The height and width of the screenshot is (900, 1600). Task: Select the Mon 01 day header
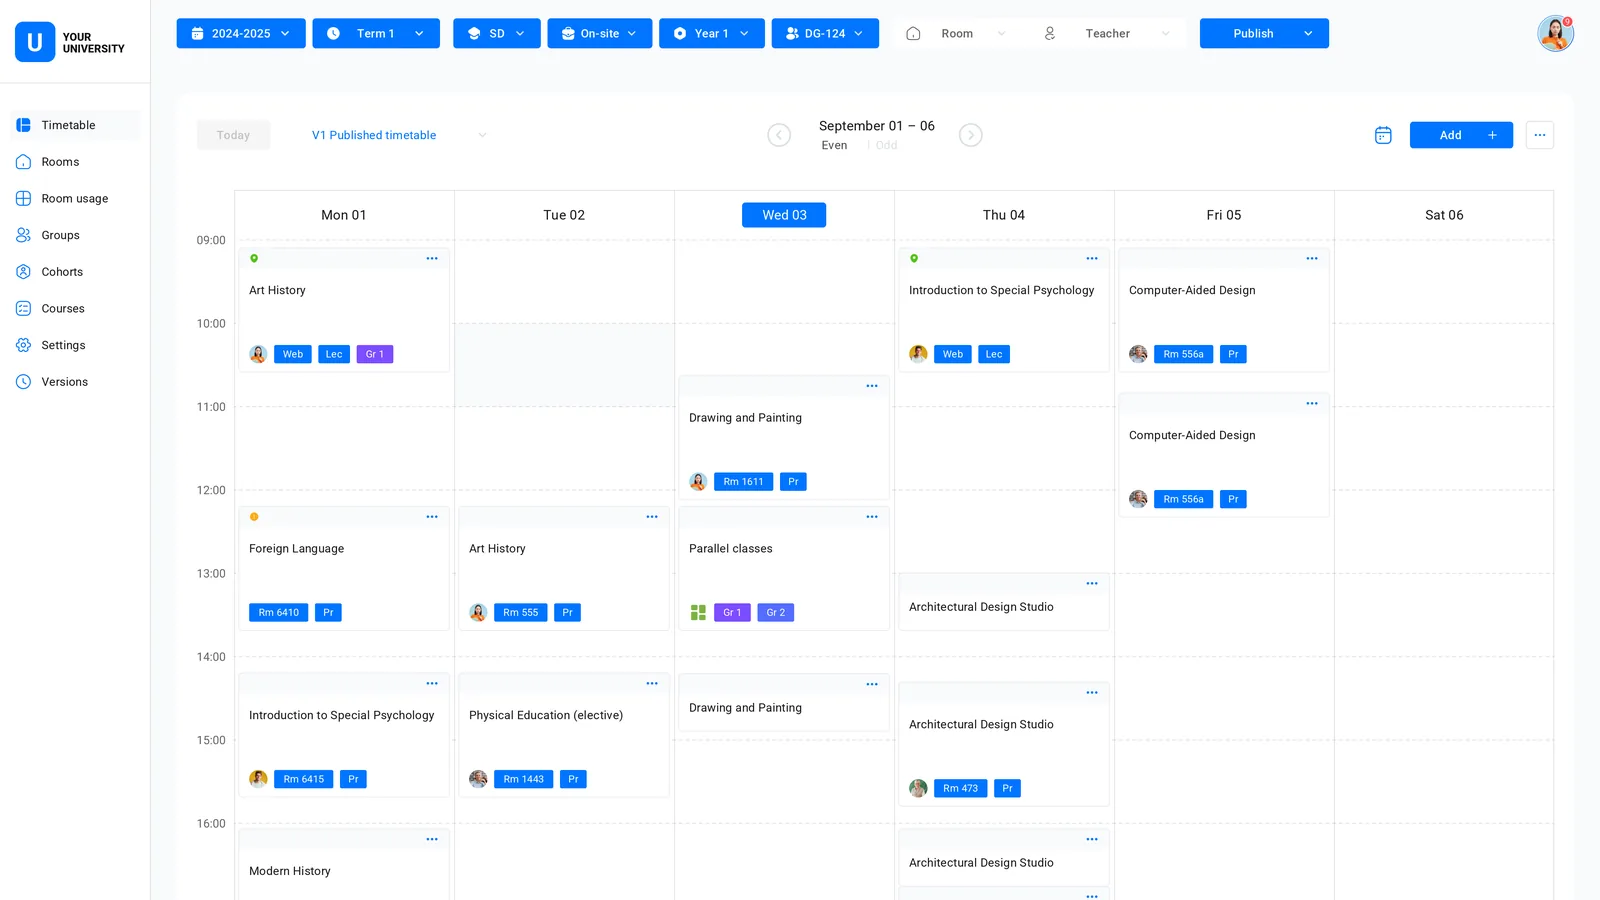click(x=344, y=215)
